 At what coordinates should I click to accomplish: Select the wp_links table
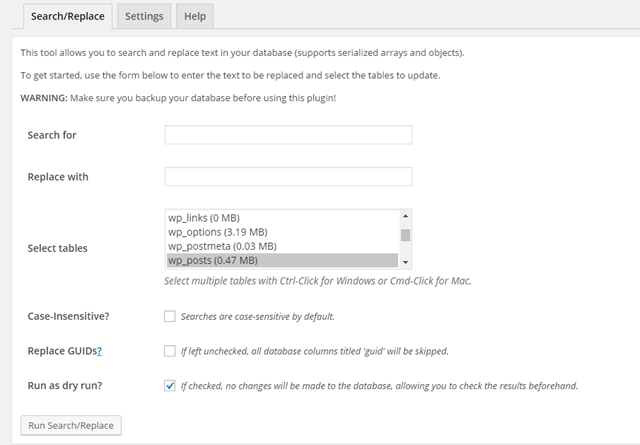pos(282,218)
